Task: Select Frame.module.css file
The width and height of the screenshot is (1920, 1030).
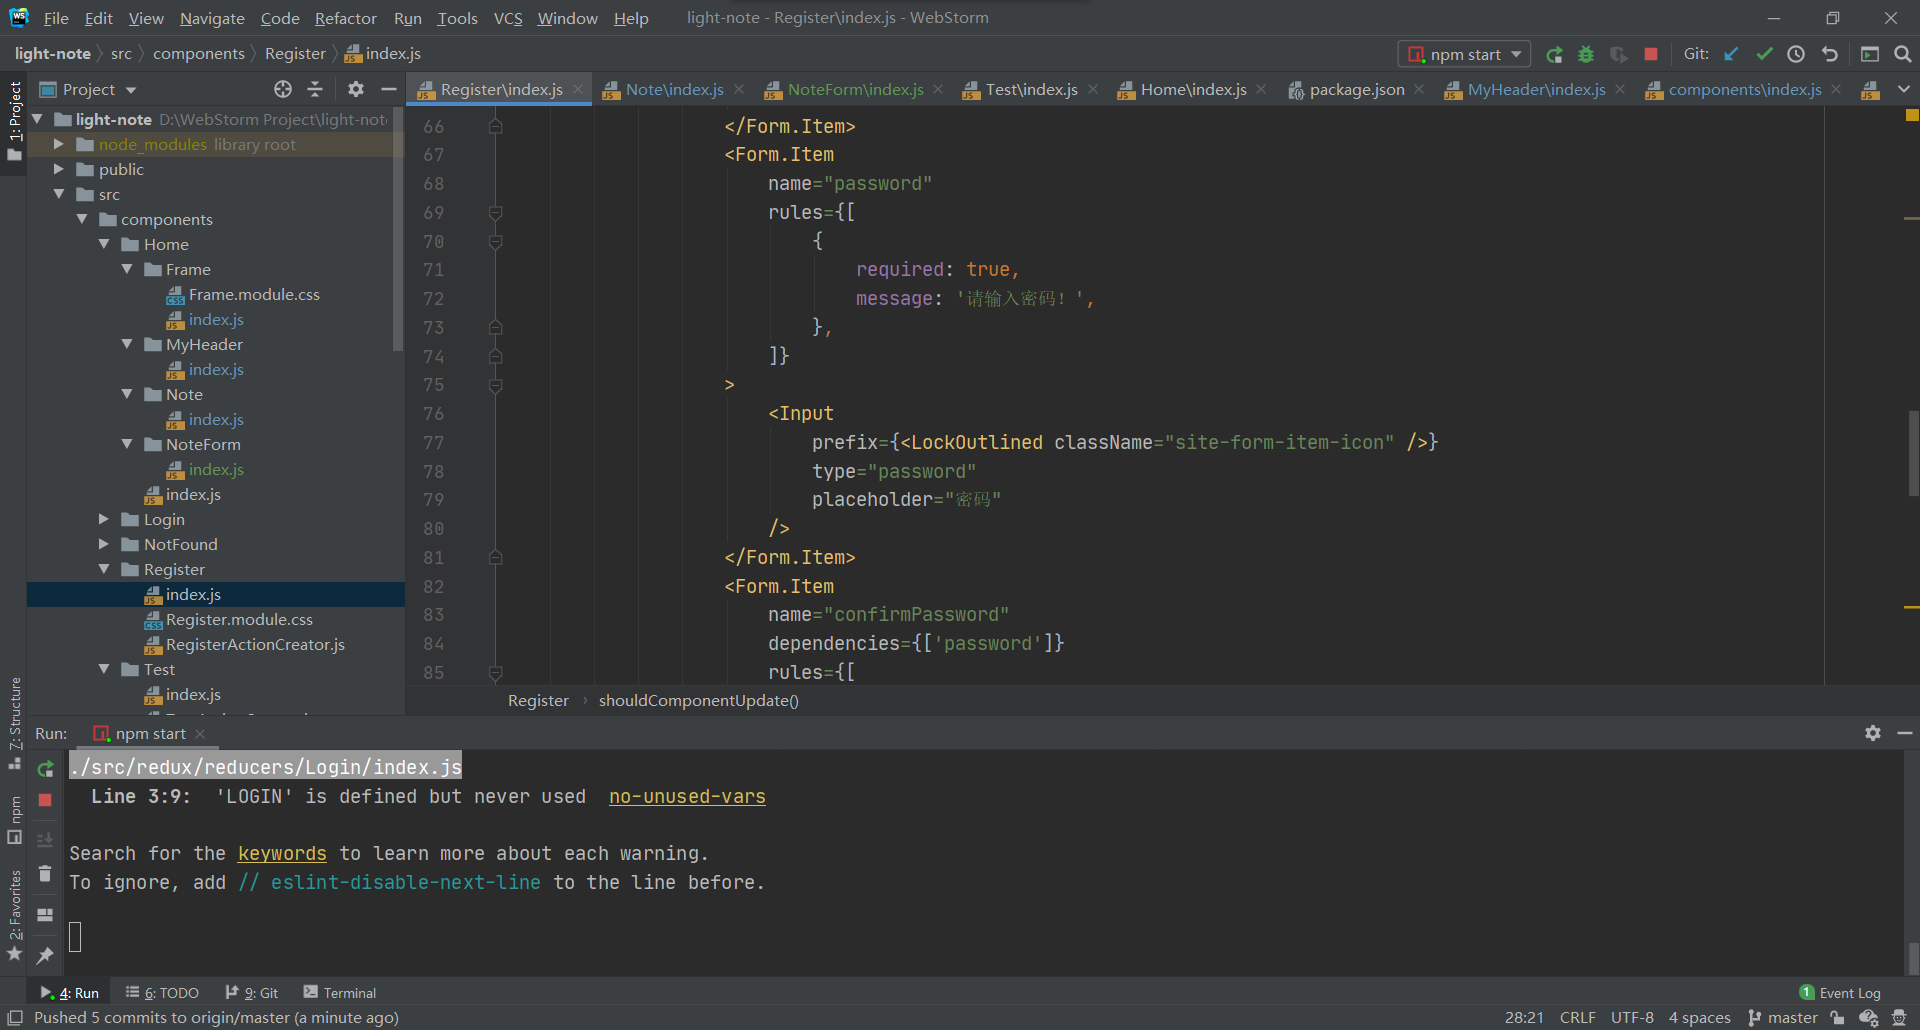Action: click(254, 295)
